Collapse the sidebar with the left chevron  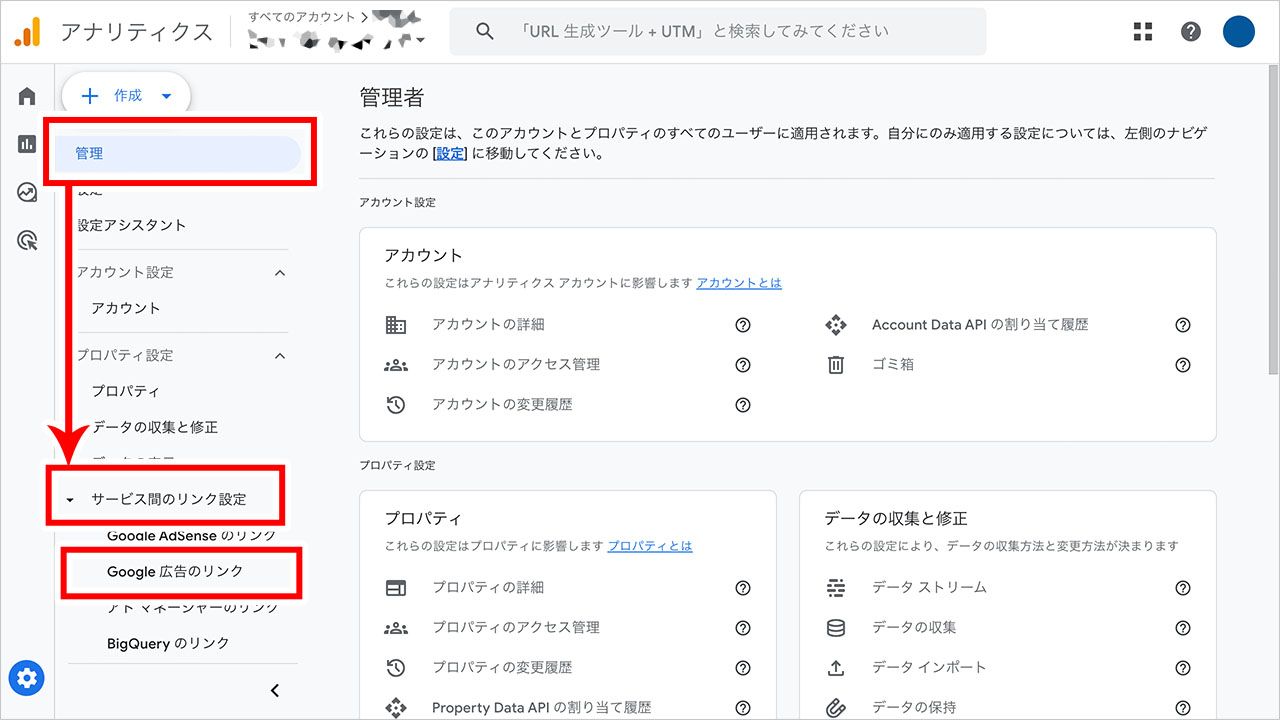tap(275, 690)
